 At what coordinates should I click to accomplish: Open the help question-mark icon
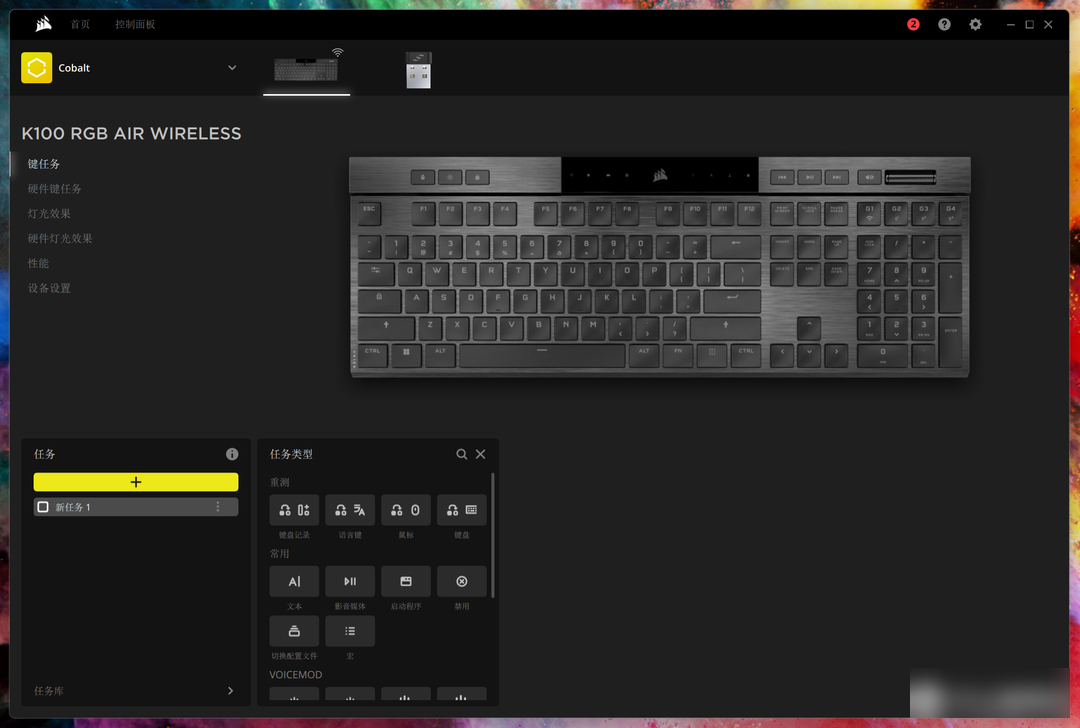coord(944,24)
